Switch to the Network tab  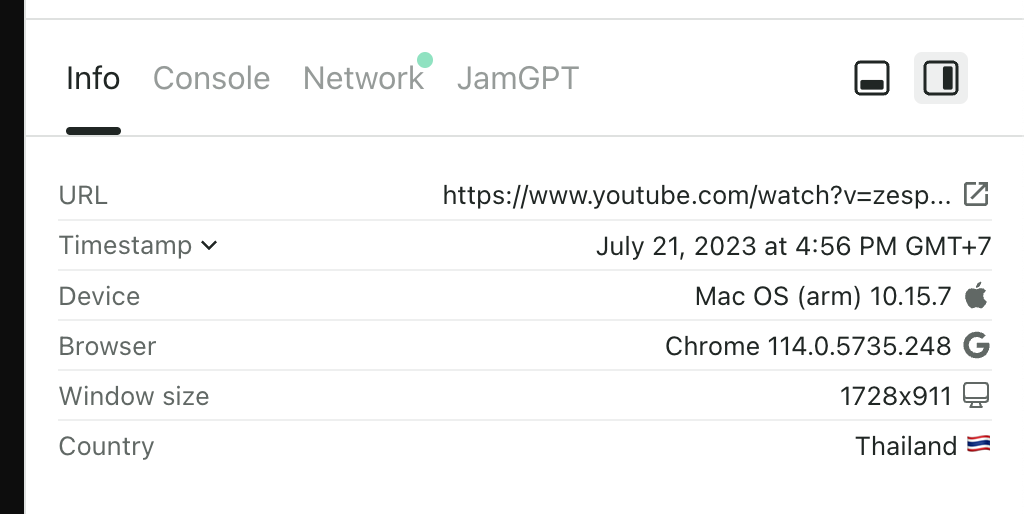click(x=363, y=78)
